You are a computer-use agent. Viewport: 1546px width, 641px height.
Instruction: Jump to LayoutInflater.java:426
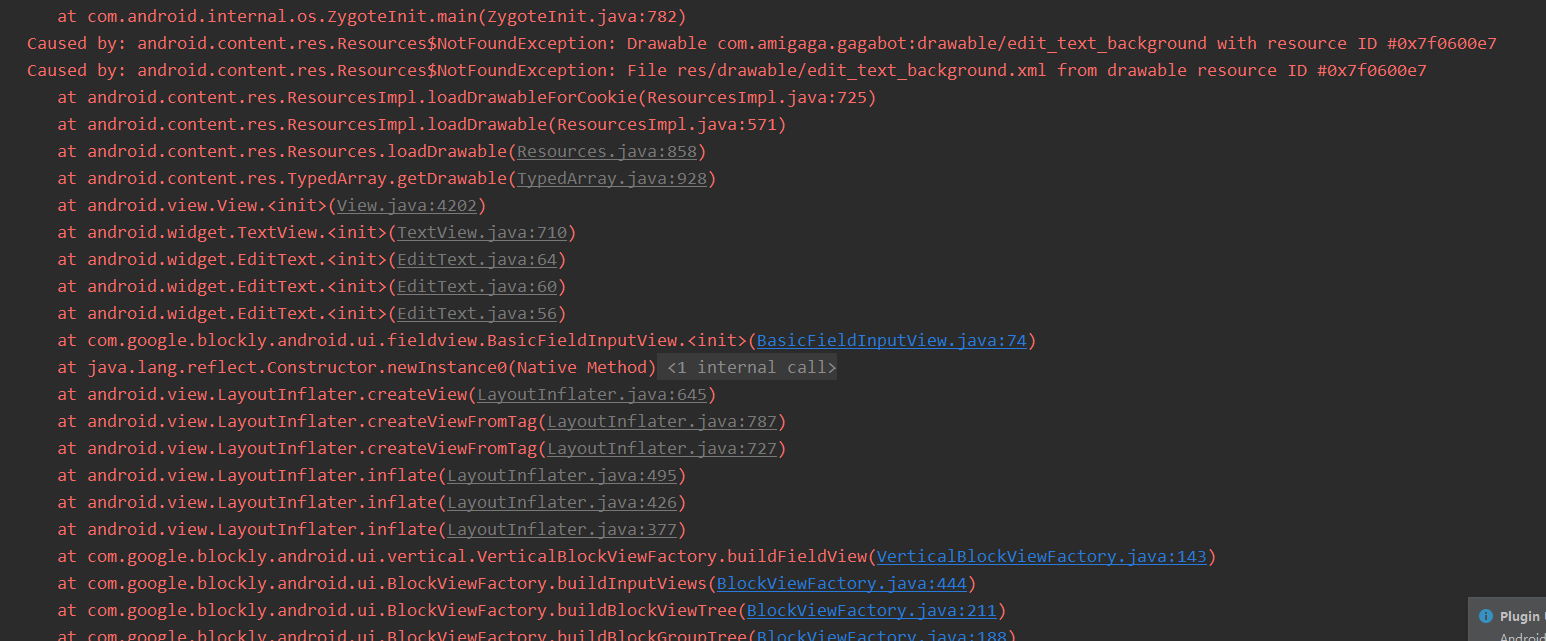[562, 503]
